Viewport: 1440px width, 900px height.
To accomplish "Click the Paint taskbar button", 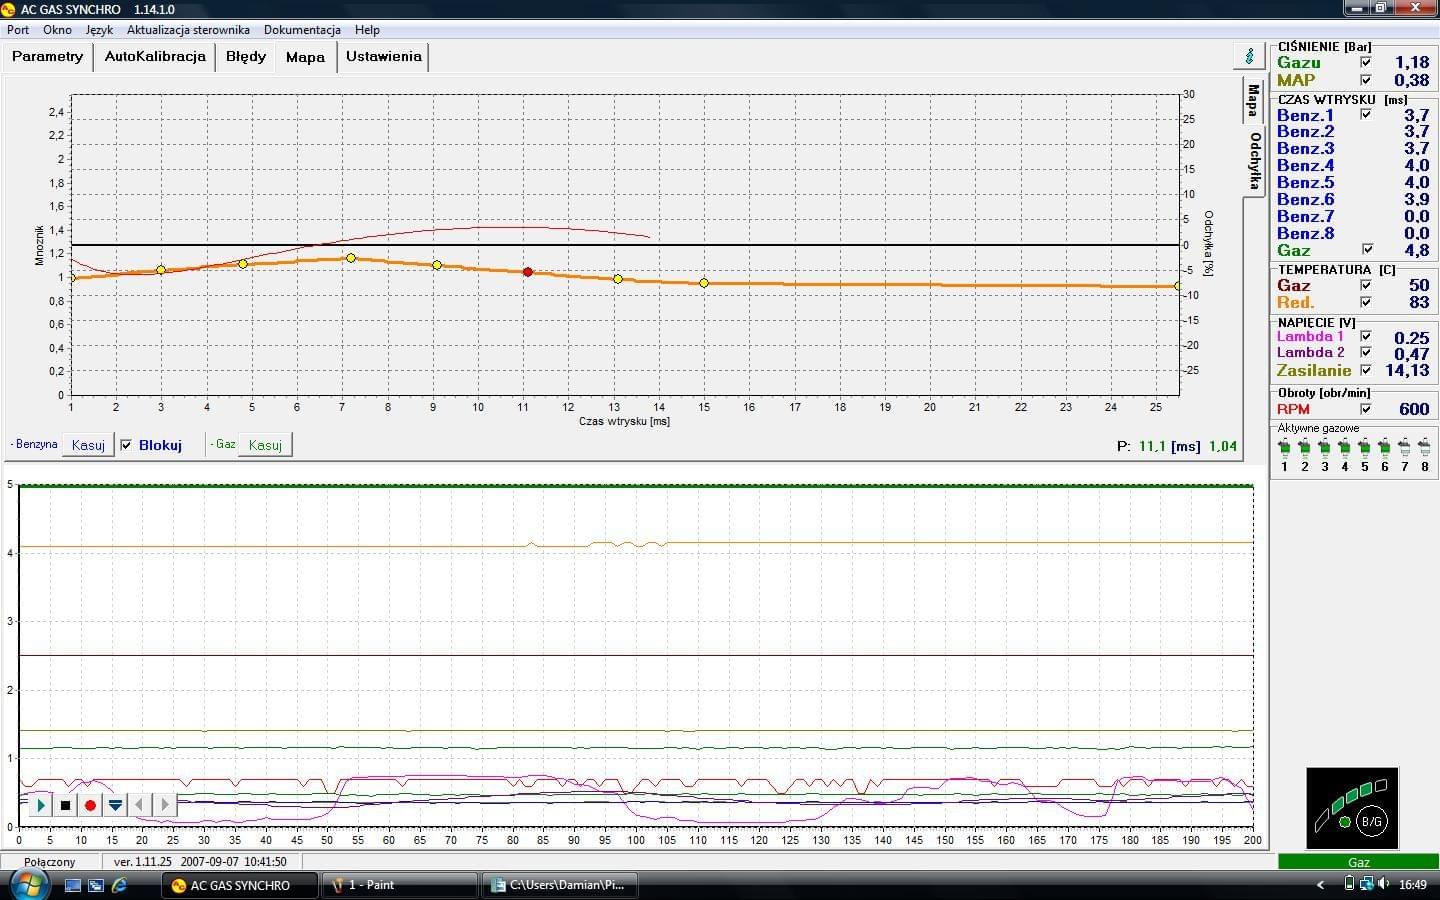I will point(400,885).
